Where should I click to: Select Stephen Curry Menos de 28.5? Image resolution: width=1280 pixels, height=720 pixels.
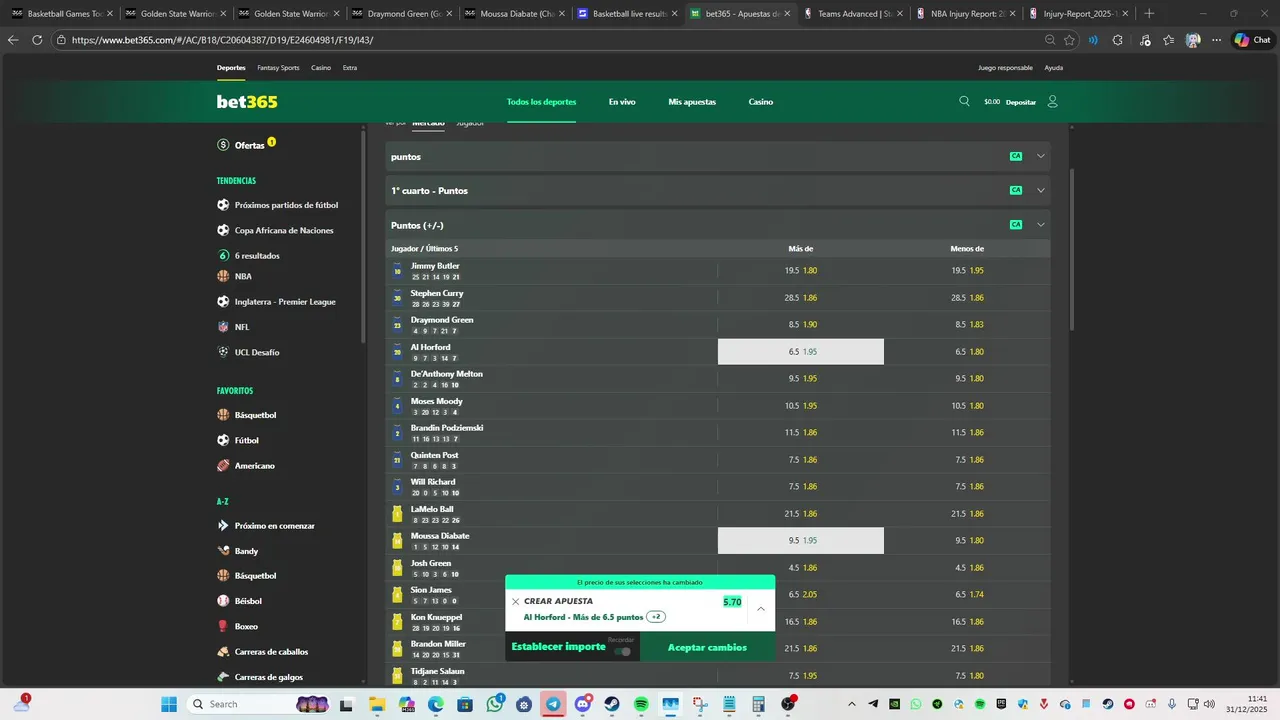967,298
